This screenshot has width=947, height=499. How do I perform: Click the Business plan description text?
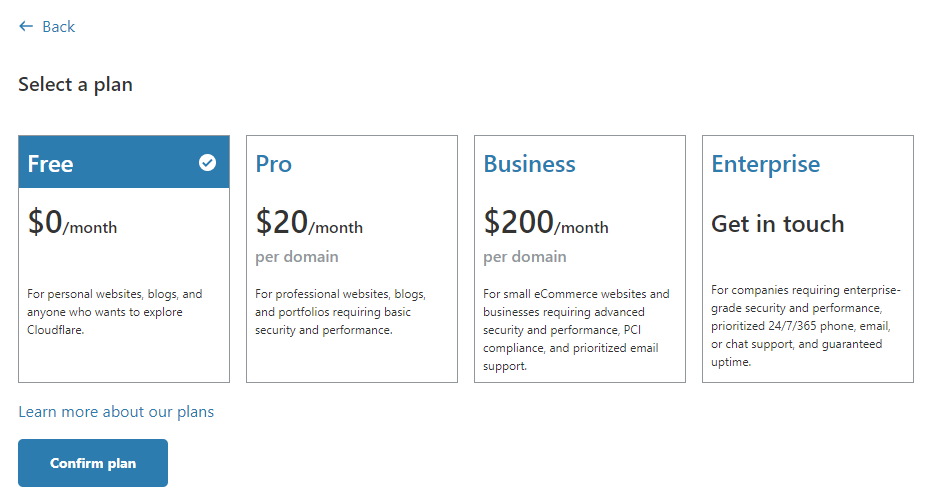[576, 330]
